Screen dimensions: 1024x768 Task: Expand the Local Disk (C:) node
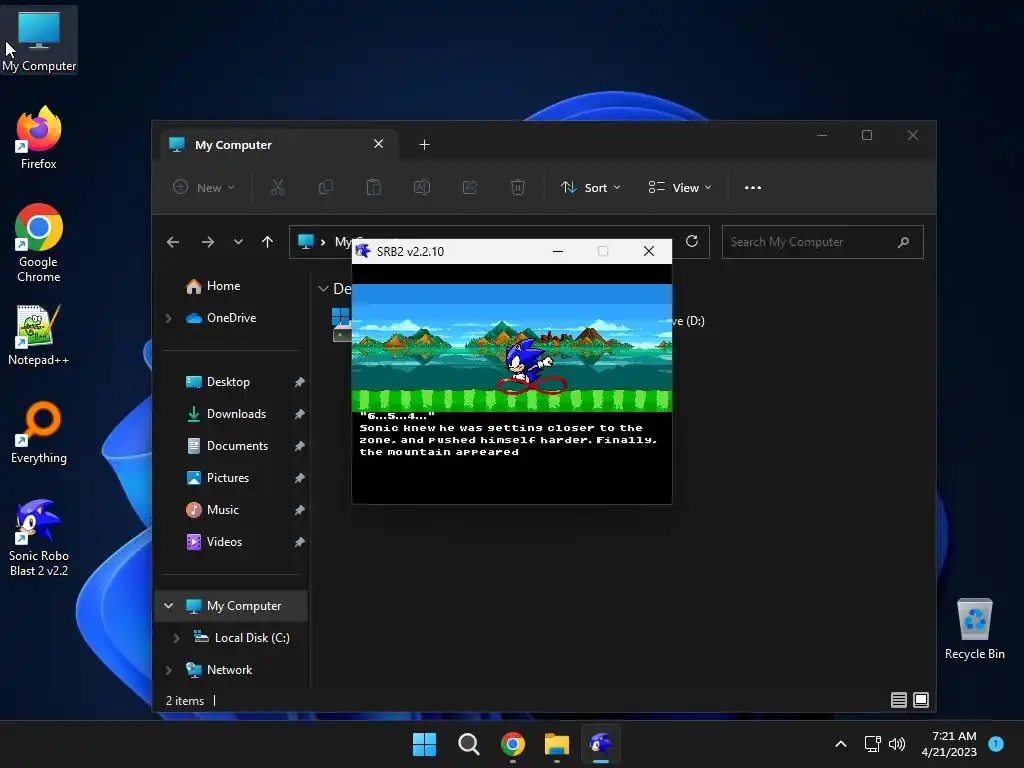point(176,638)
